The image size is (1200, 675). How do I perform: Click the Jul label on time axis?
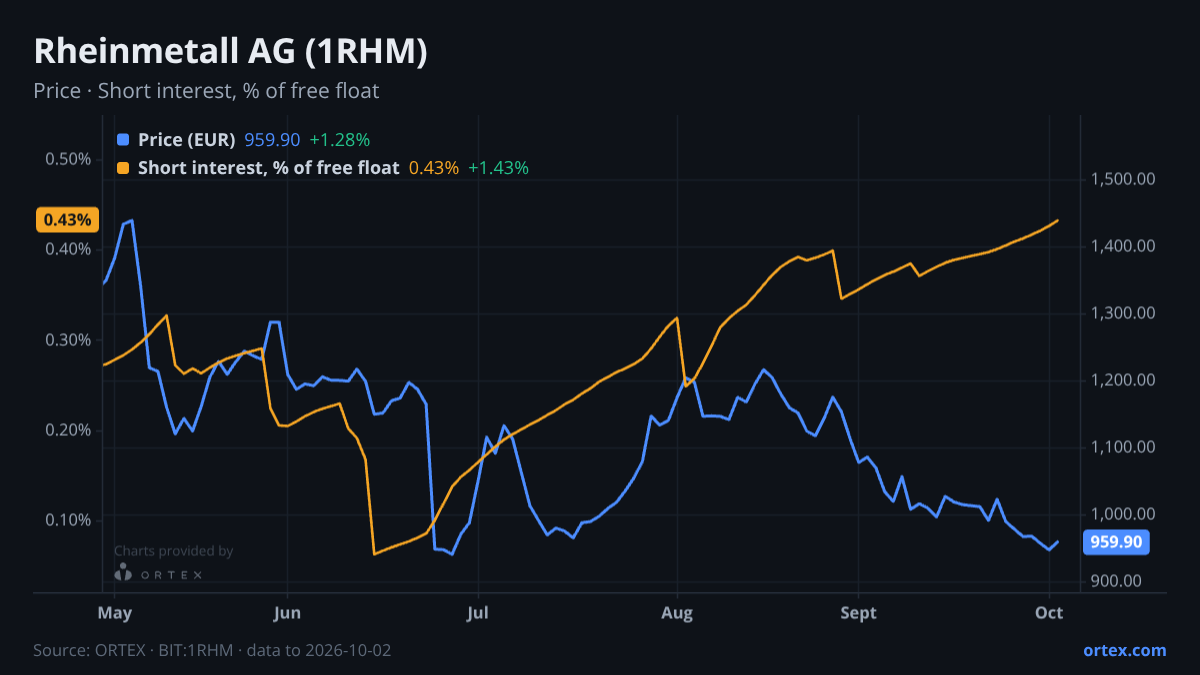[478, 612]
